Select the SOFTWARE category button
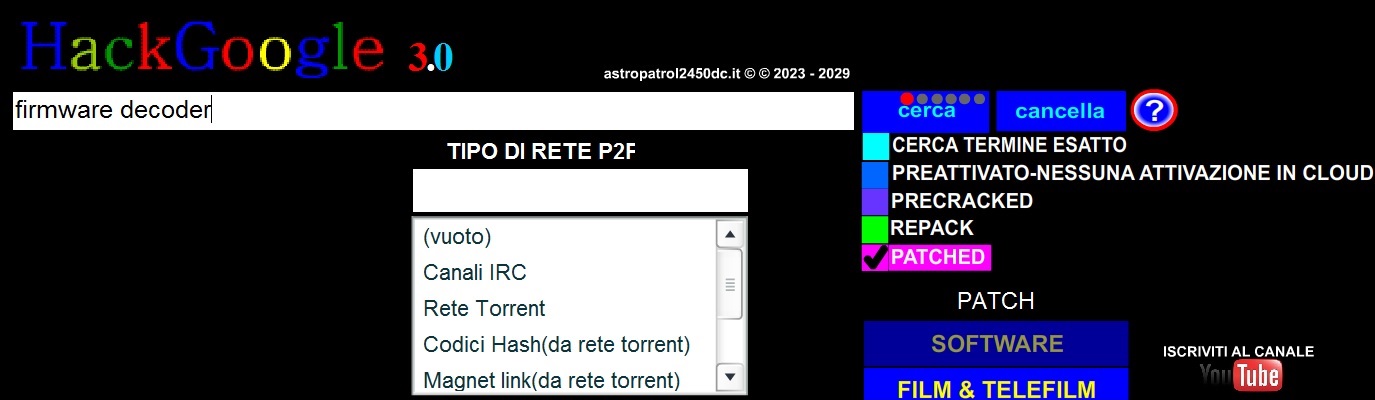This screenshot has height=400, width=1375. 996,344
